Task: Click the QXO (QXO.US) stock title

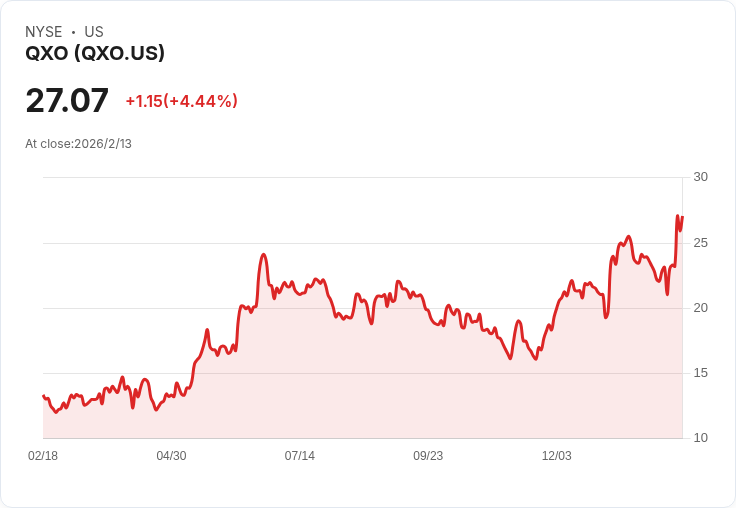Action: coord(95,53)
